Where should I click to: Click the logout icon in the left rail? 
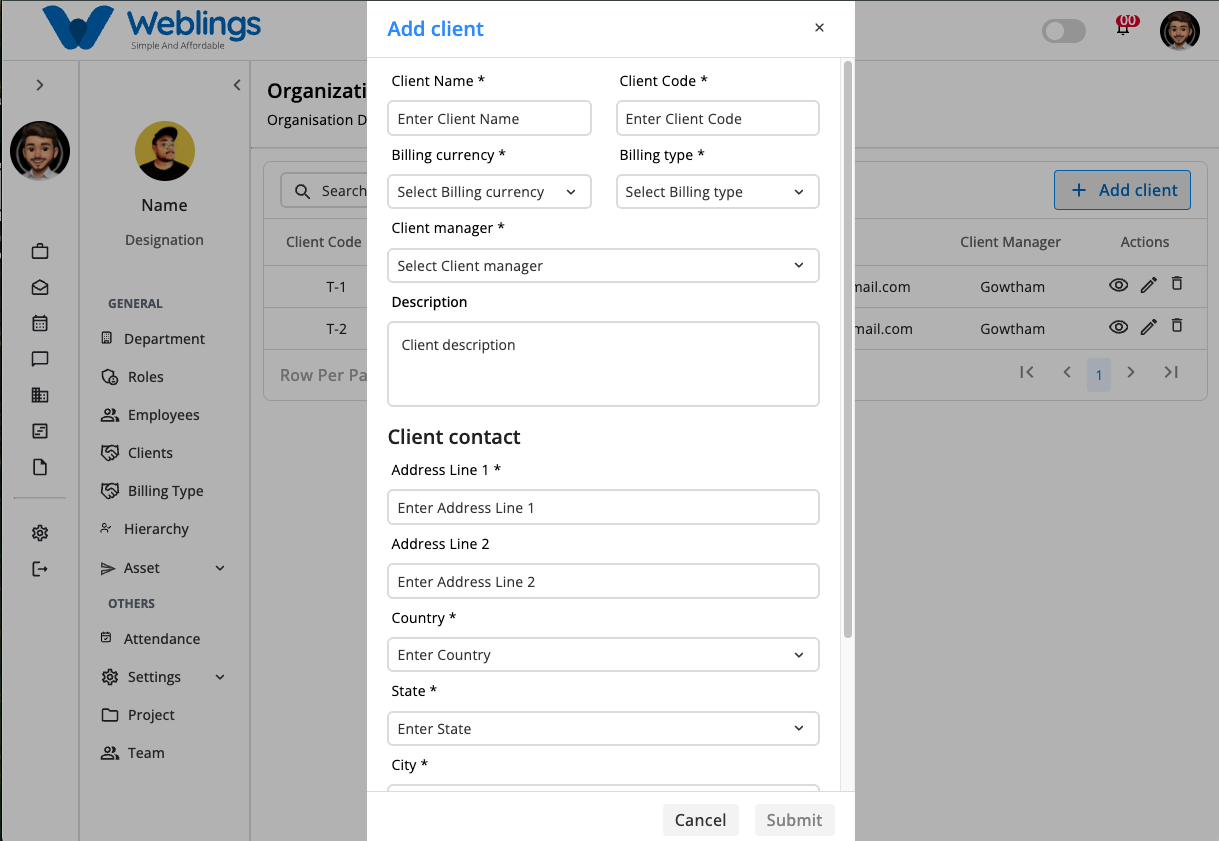point(40,569)
